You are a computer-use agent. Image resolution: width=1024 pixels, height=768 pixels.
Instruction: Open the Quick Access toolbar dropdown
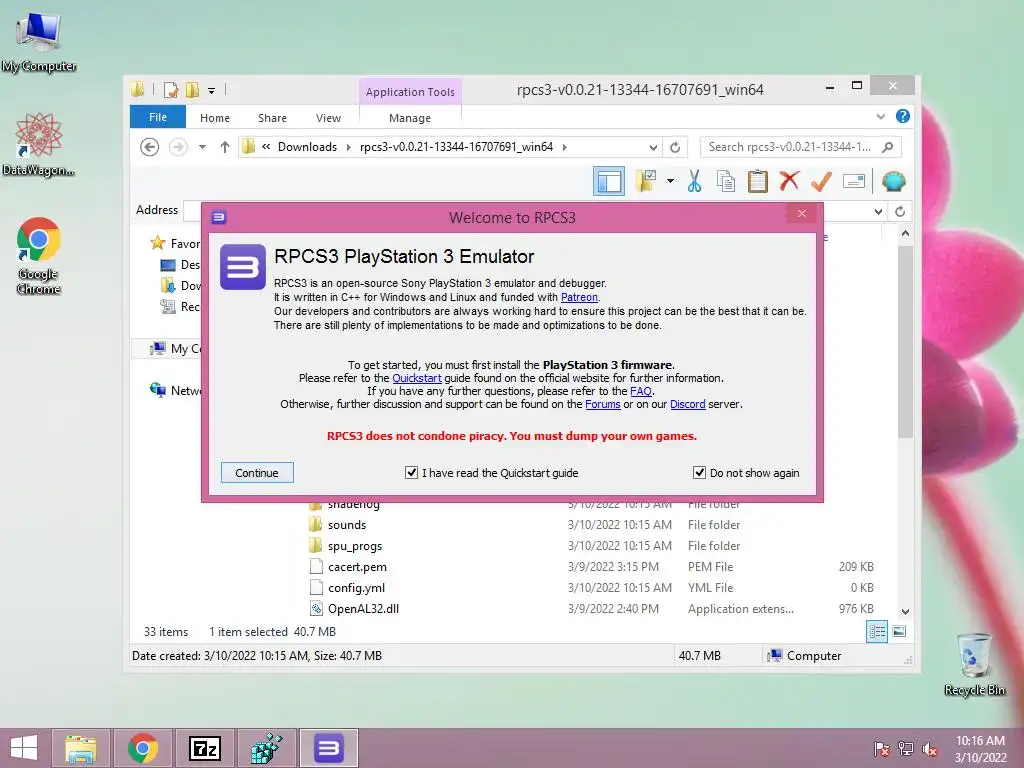[212, 91]
